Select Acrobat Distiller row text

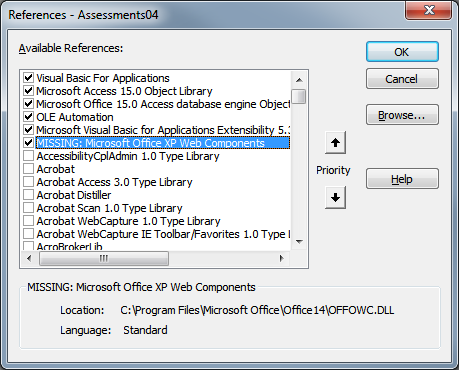(74, 195)
